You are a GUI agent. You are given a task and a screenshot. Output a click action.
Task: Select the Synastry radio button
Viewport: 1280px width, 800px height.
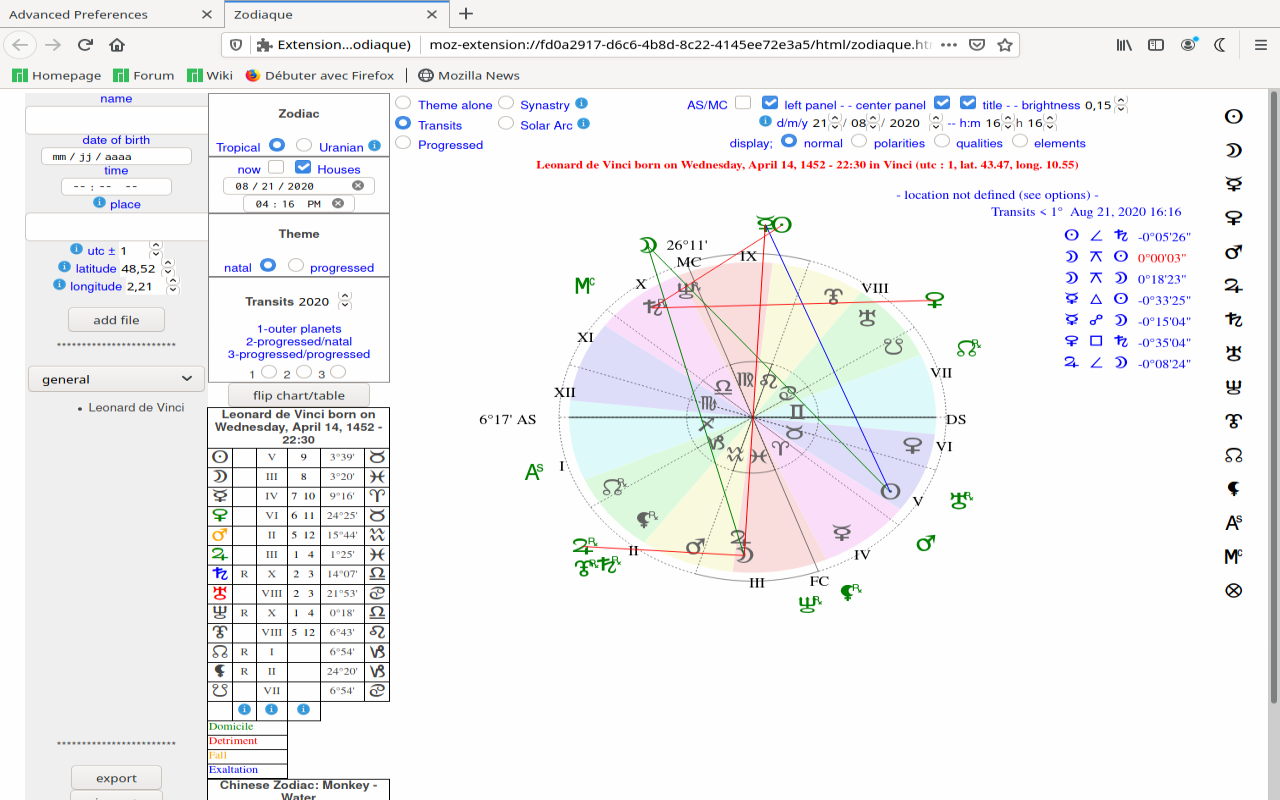coord(506,103)
